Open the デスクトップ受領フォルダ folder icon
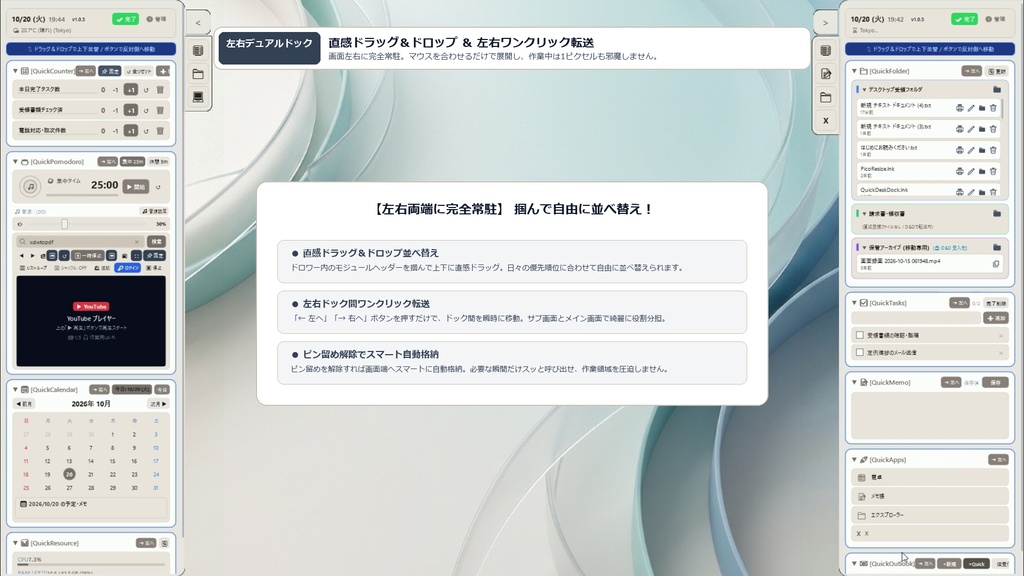 coord(997,89)
